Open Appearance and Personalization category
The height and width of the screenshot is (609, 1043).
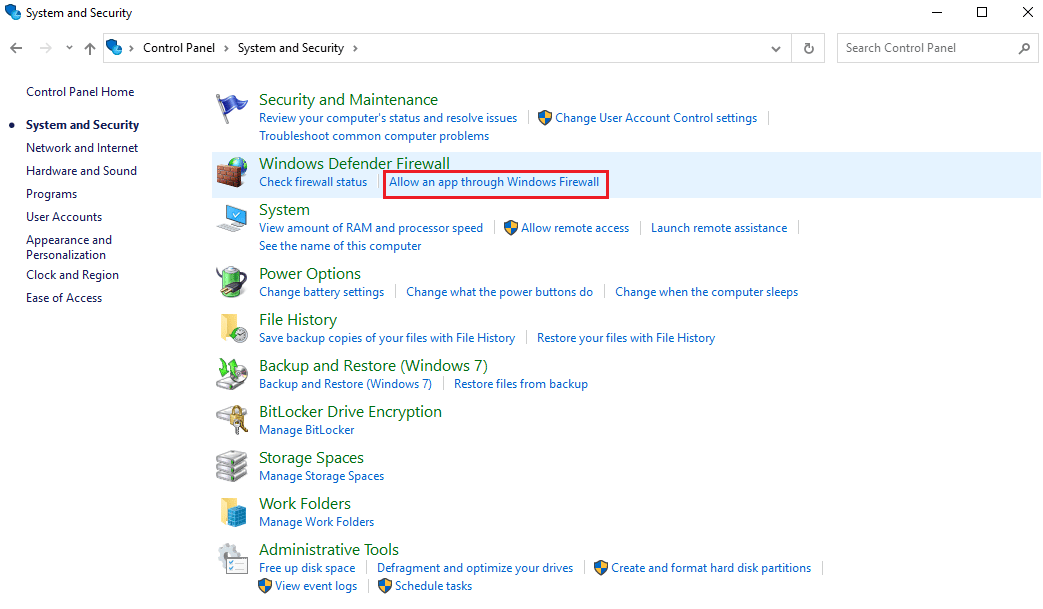(x=69, y=247)
